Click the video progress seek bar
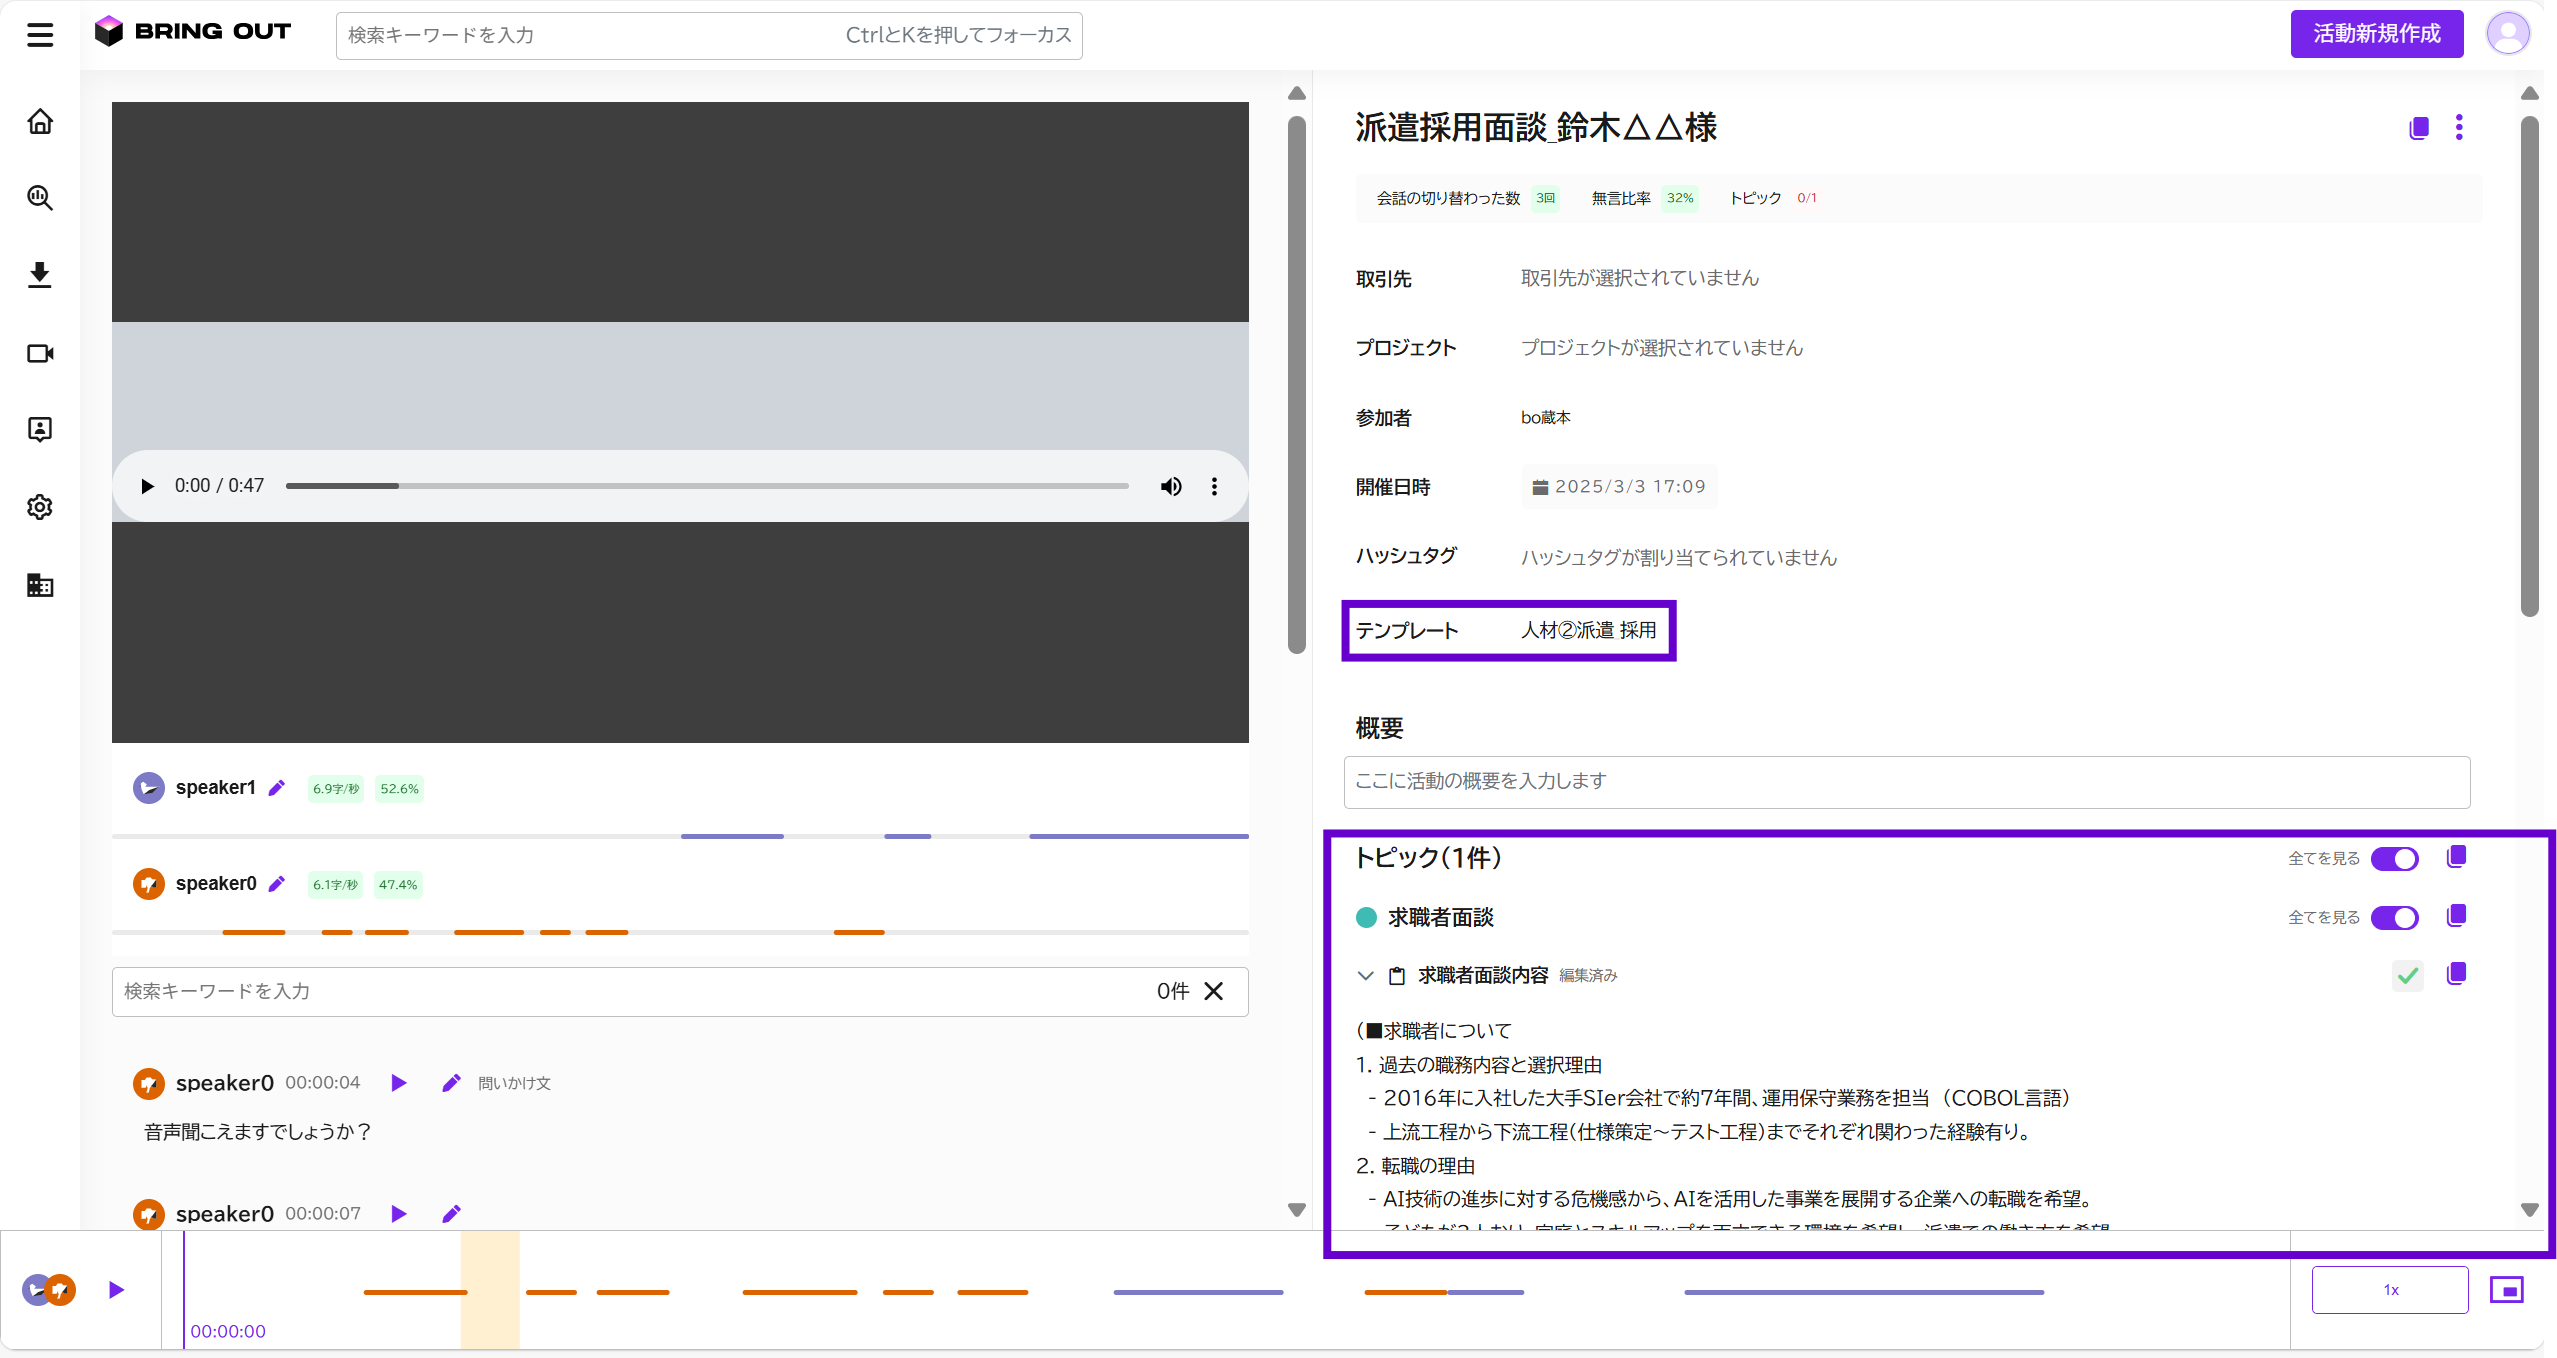 (706, 487)
